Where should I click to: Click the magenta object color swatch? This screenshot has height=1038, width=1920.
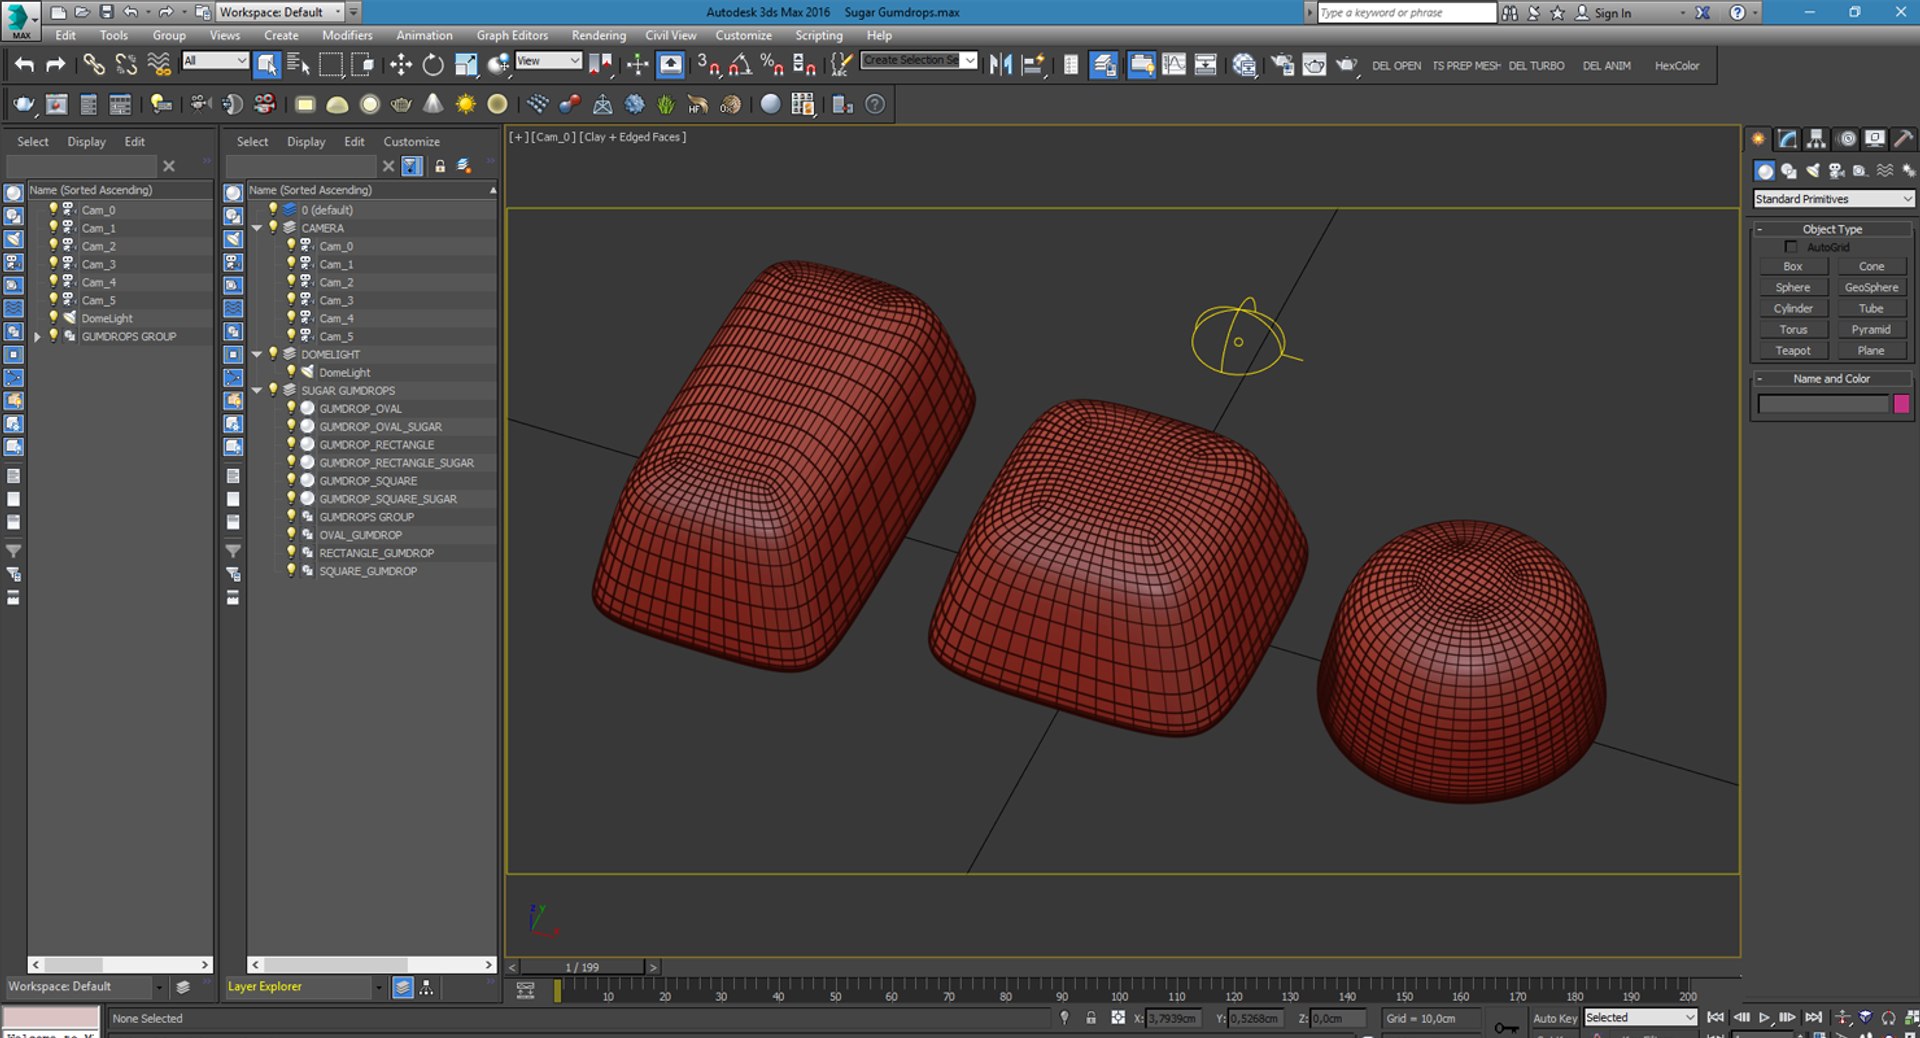pyautogui.click(x=1902, y=404)
